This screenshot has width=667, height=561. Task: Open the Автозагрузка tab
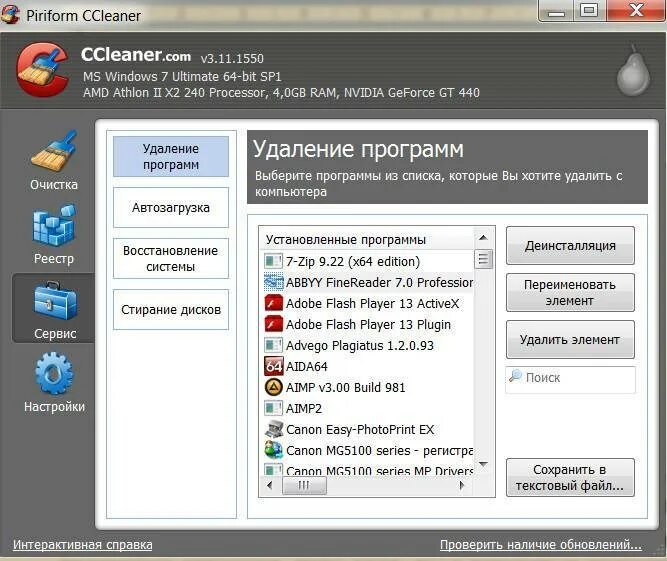pos(171,208)
